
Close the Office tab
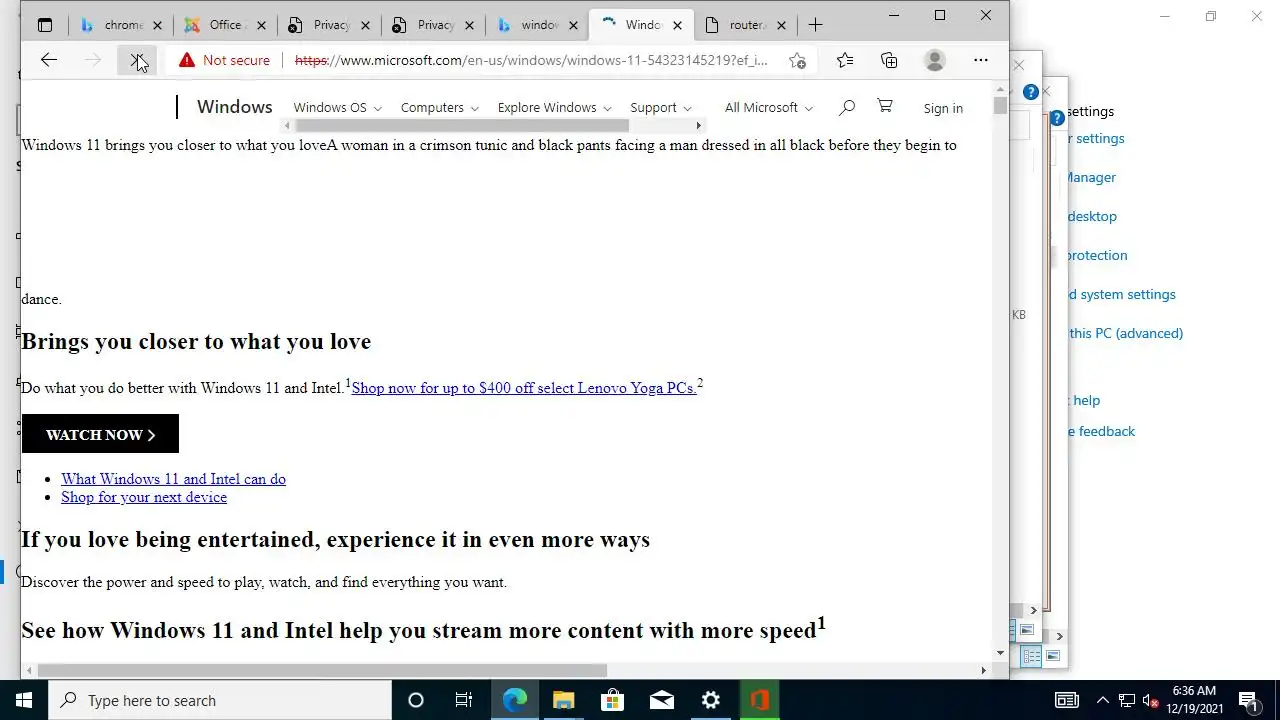pyautogui.click(x=260, y=25)
